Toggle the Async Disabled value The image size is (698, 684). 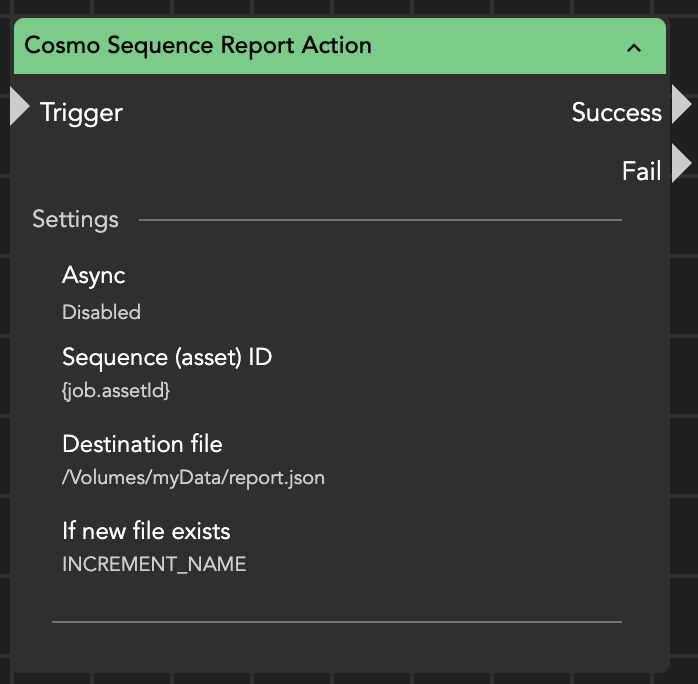coord(101,312)
